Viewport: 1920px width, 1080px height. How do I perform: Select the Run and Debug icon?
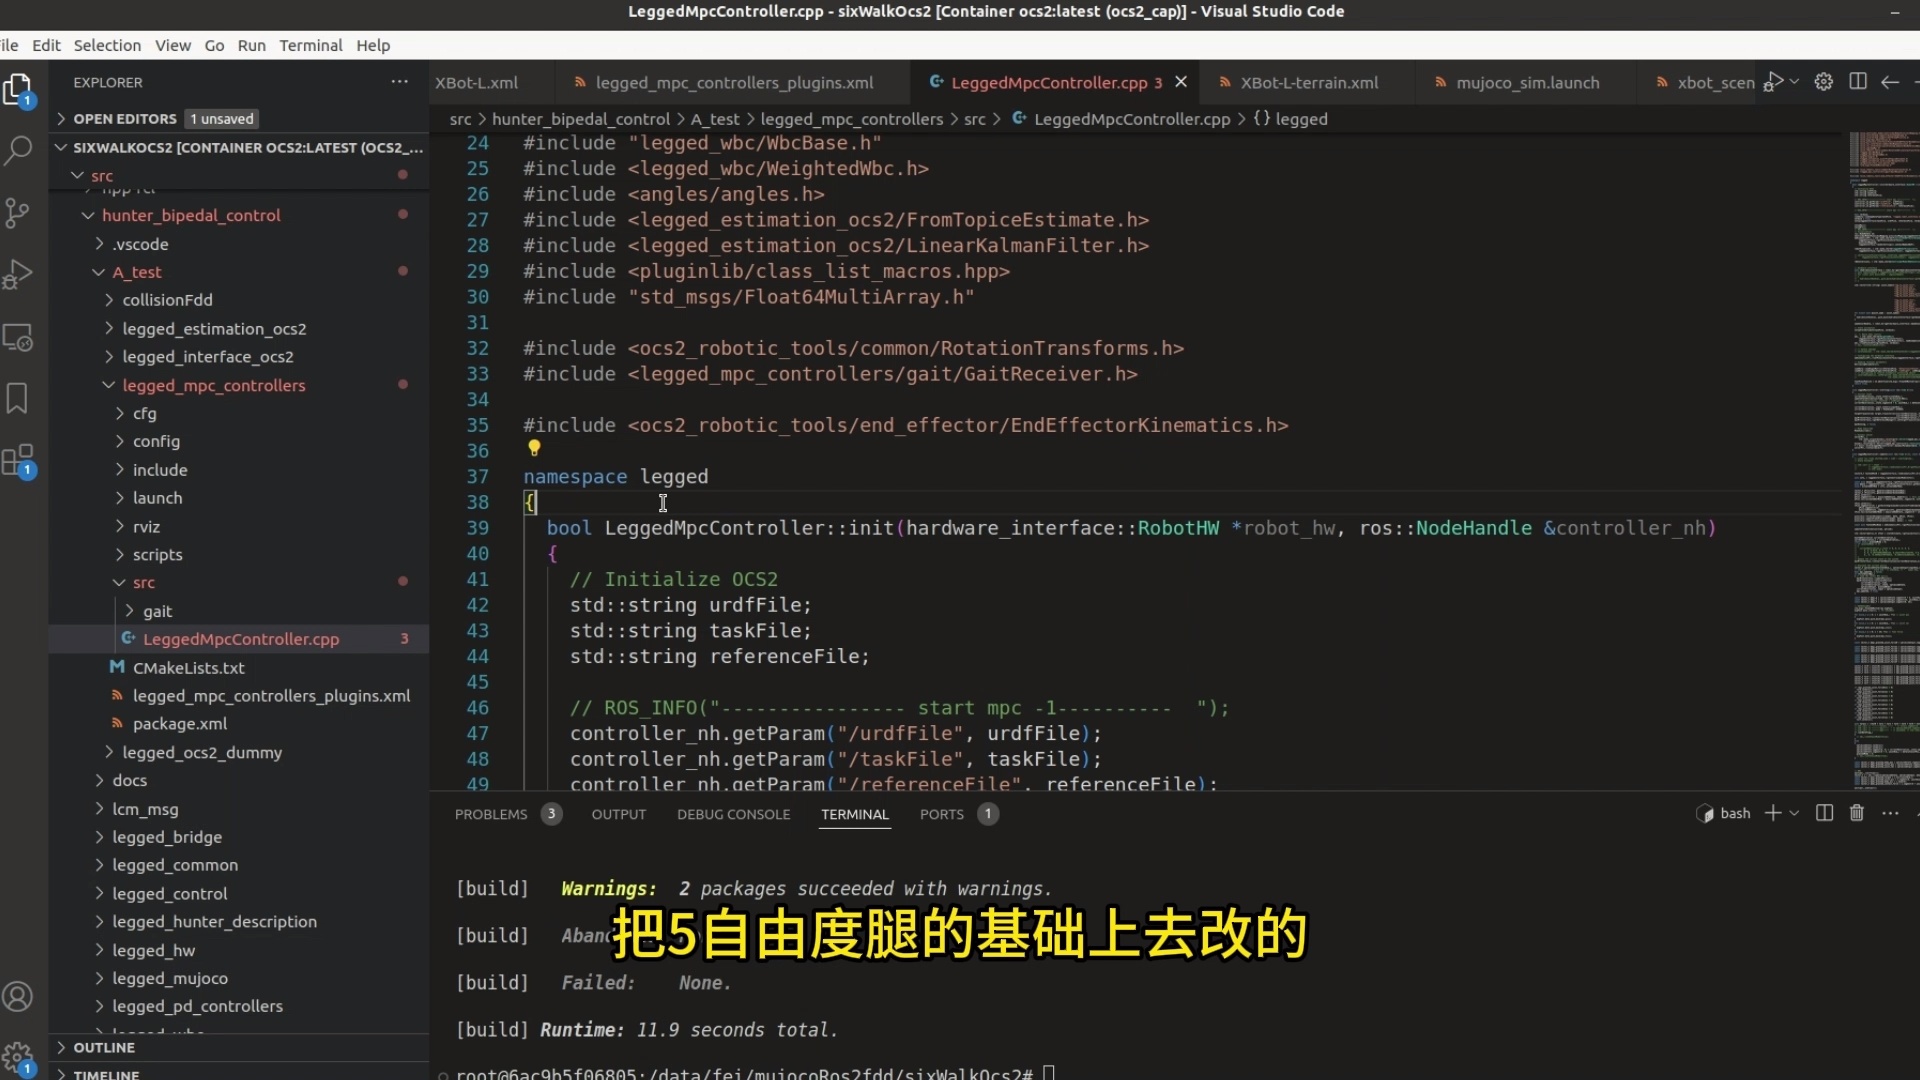coord(18,274)
